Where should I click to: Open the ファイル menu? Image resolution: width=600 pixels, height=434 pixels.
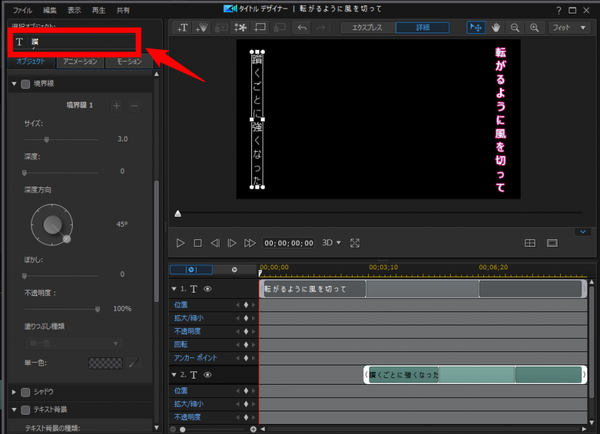23,10
